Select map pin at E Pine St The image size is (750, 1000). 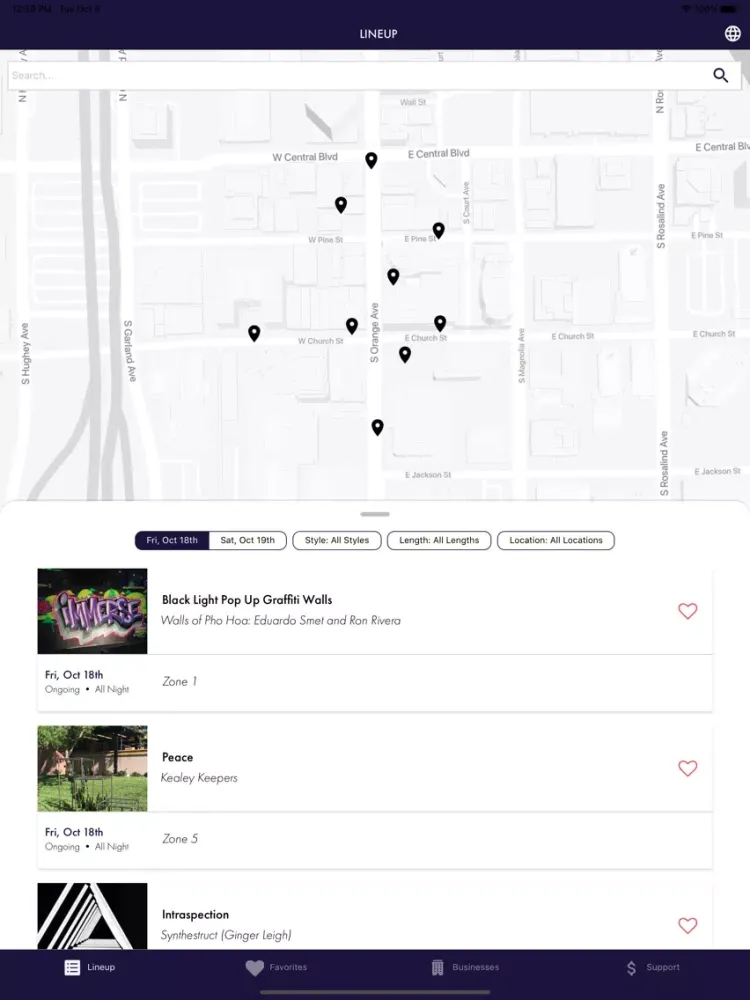click(438, 230)
